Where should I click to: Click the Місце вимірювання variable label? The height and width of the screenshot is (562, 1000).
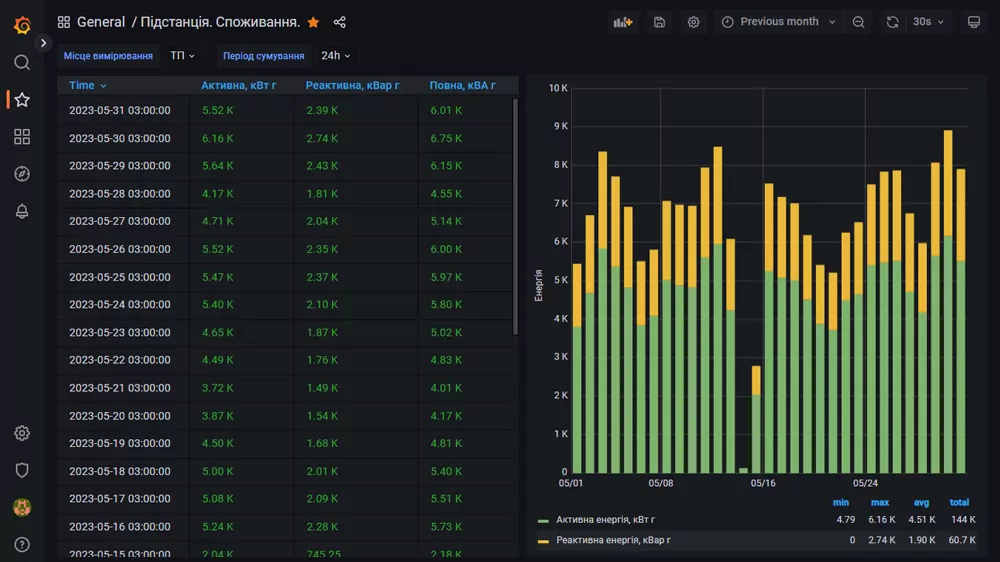pyautogui.click(x=108, y=56)
